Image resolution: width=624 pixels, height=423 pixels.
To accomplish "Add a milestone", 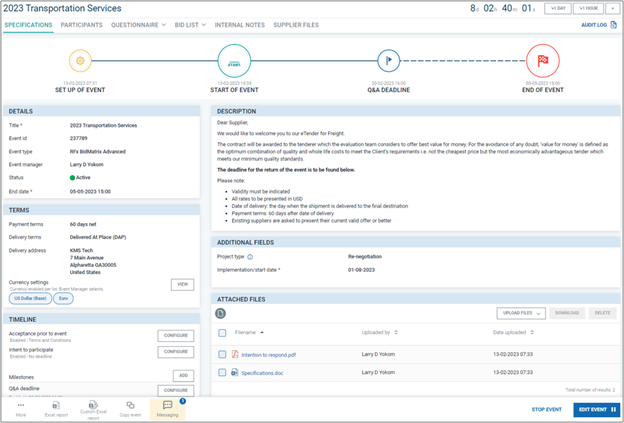I will 183,376.
